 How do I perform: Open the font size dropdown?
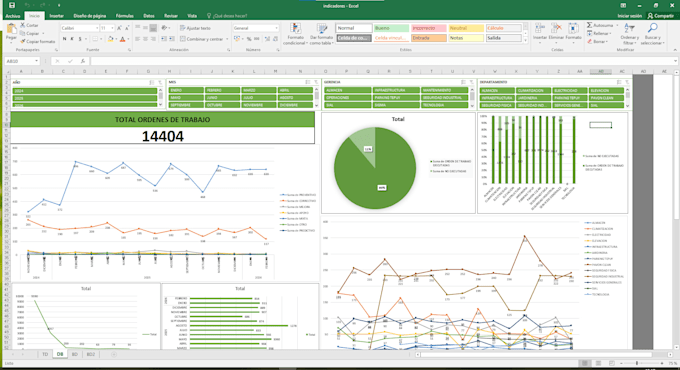[x=112, y=28]
